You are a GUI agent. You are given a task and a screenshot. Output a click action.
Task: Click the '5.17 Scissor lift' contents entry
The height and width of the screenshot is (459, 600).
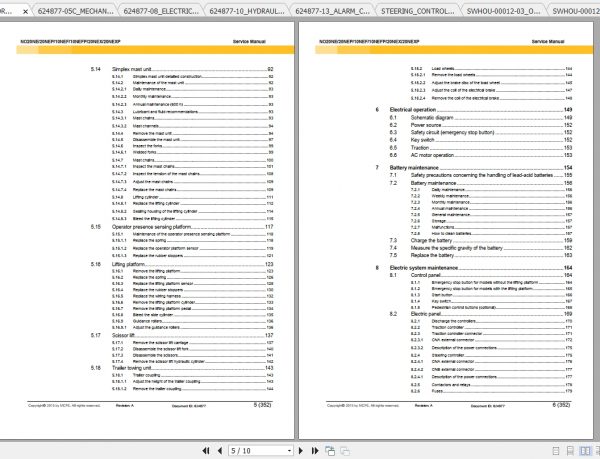[182, 335]
